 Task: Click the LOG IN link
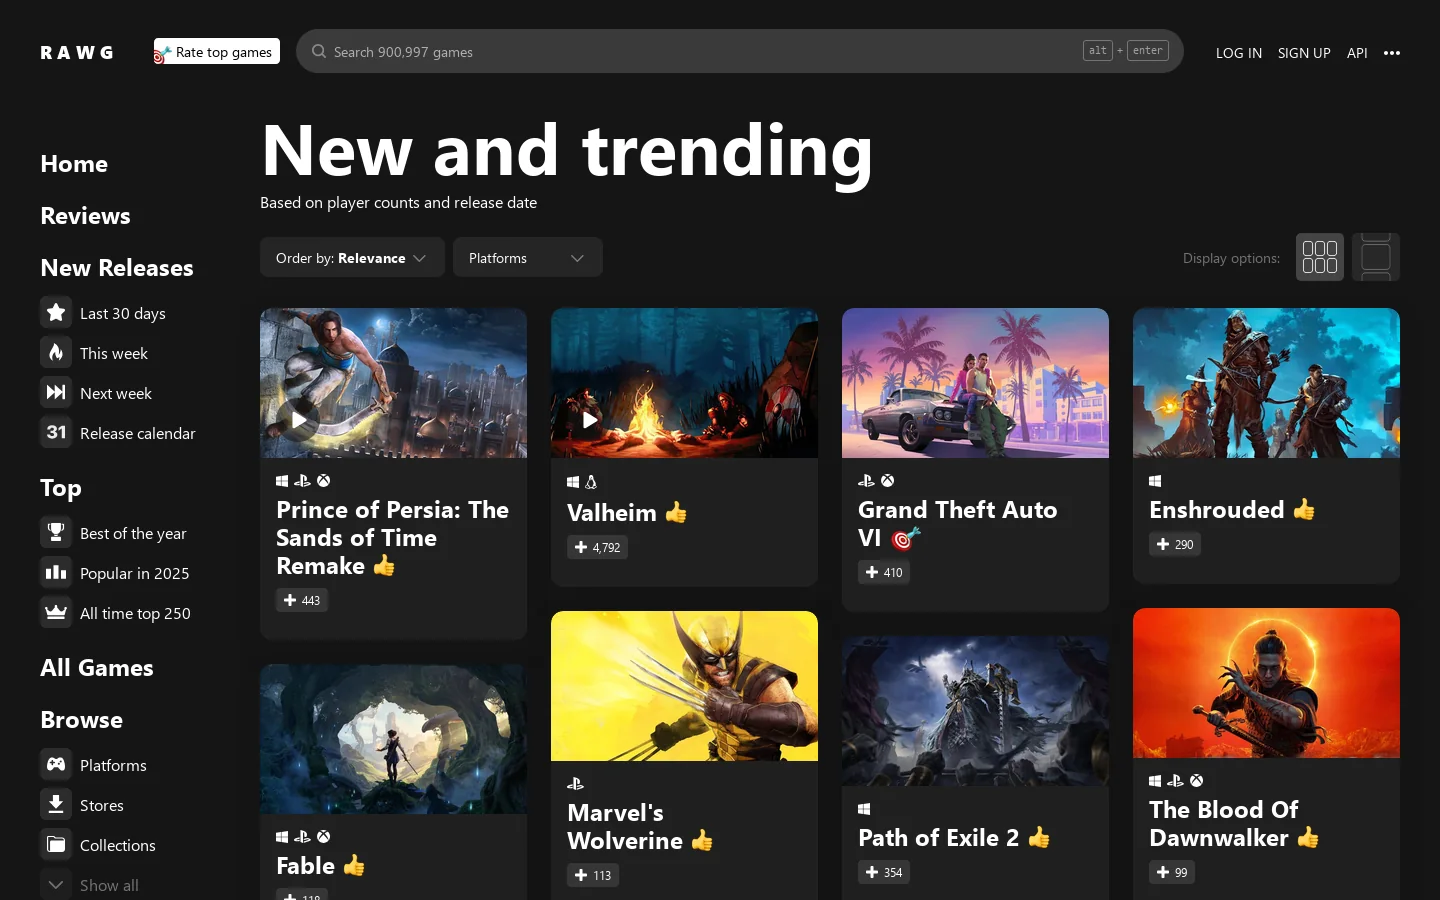point(1239,53)
